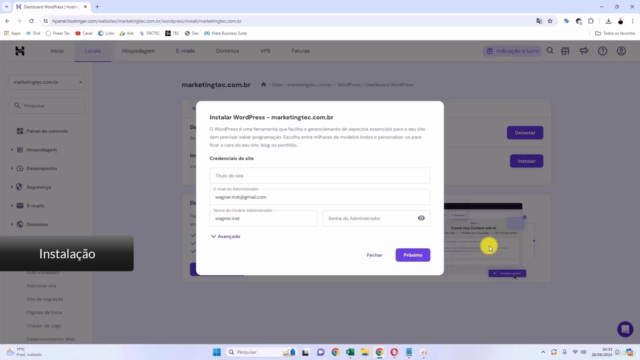This screenshot has height=360, width=640.
Task: Open the announcements megaphone icon
Action: [584, 51]
